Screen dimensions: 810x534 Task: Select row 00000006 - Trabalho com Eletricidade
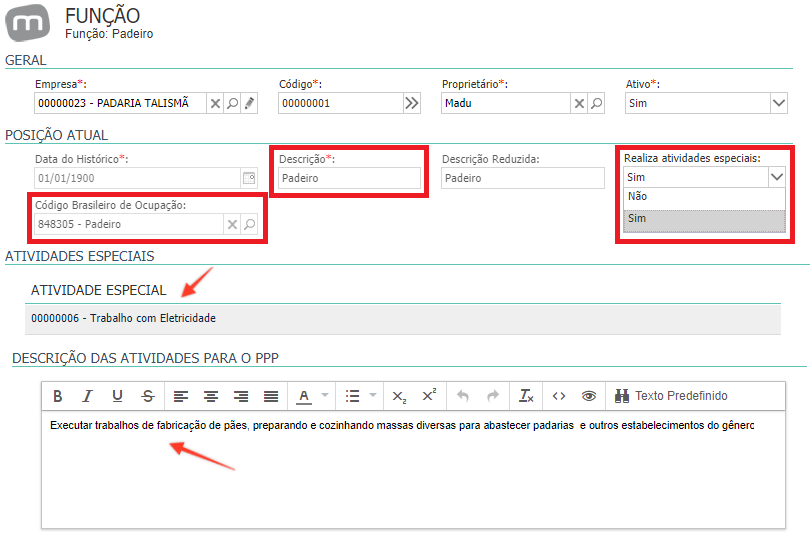click(403, 319)
